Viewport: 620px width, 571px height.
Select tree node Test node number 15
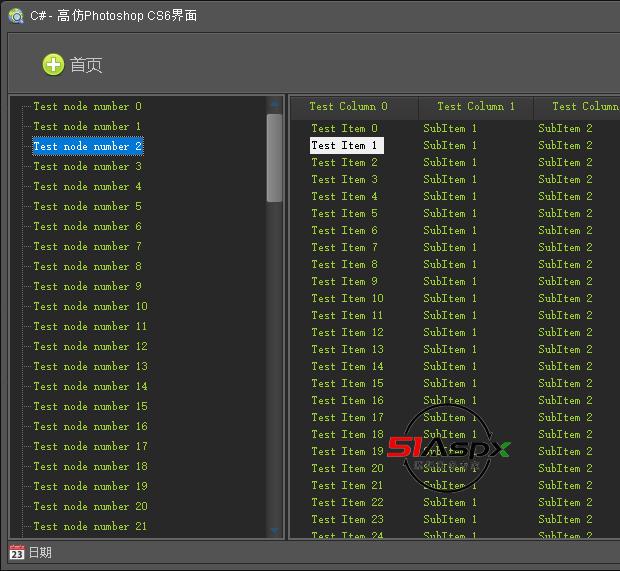tap(91, 407)
